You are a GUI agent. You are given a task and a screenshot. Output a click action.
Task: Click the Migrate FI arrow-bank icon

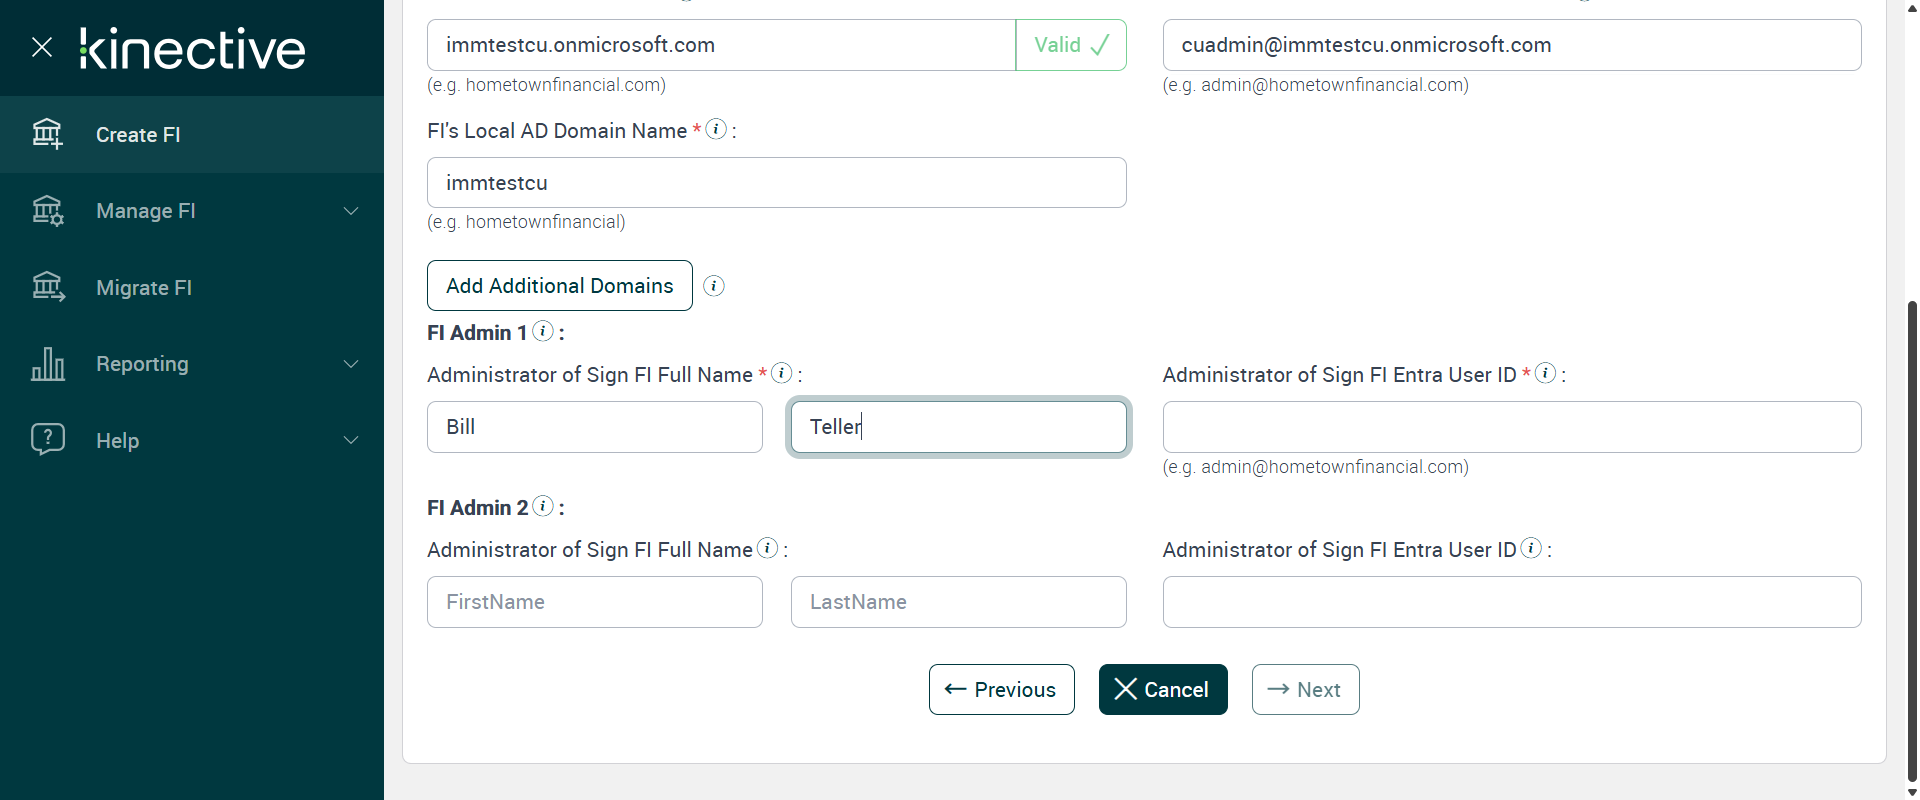47,287
